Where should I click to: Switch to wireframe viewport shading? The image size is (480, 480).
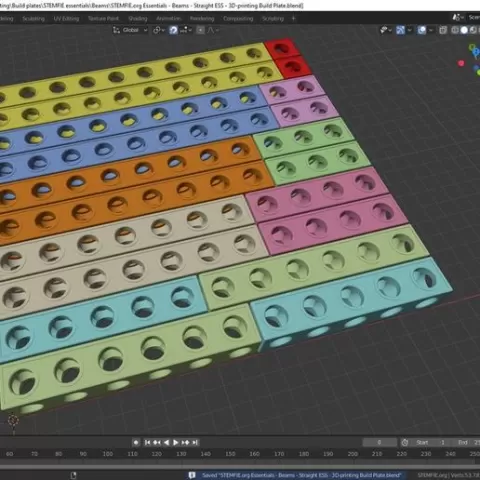[x=455, y=30]
